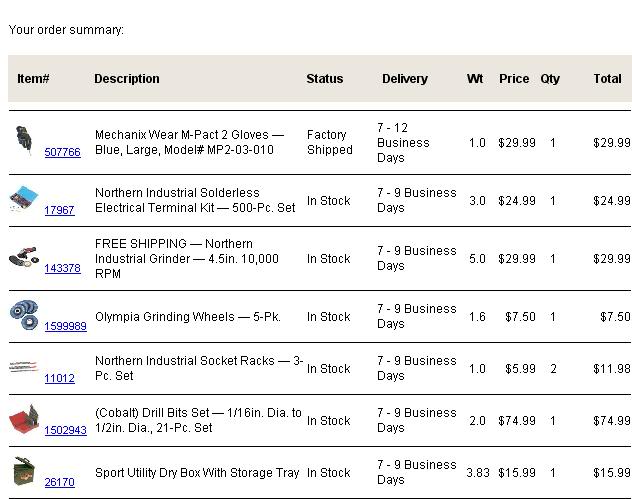Click the $24.99 price for terminal kit
The image size is (632, 499).
coord(517,201)
